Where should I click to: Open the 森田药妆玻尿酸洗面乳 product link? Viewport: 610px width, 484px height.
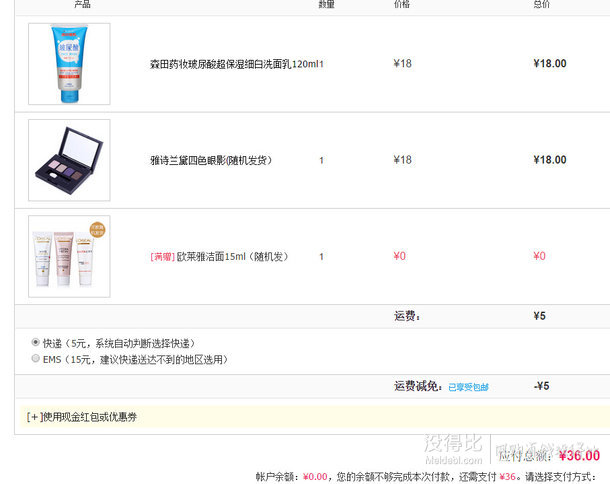(x=235, y=64)
